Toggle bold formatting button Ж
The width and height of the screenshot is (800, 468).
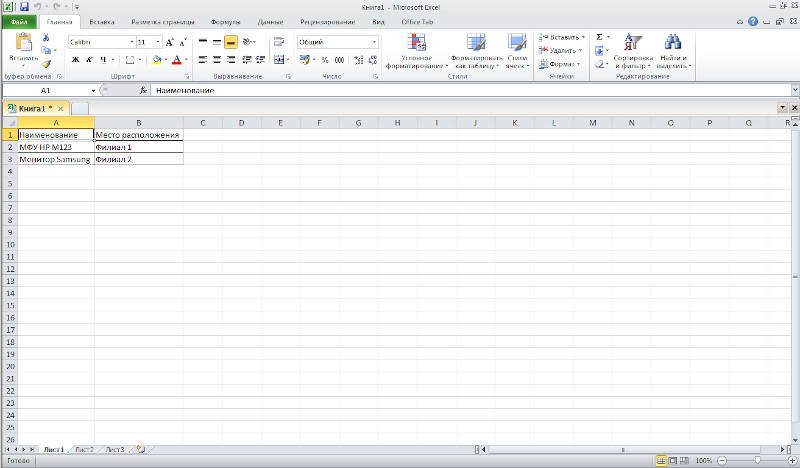[76, 60]
